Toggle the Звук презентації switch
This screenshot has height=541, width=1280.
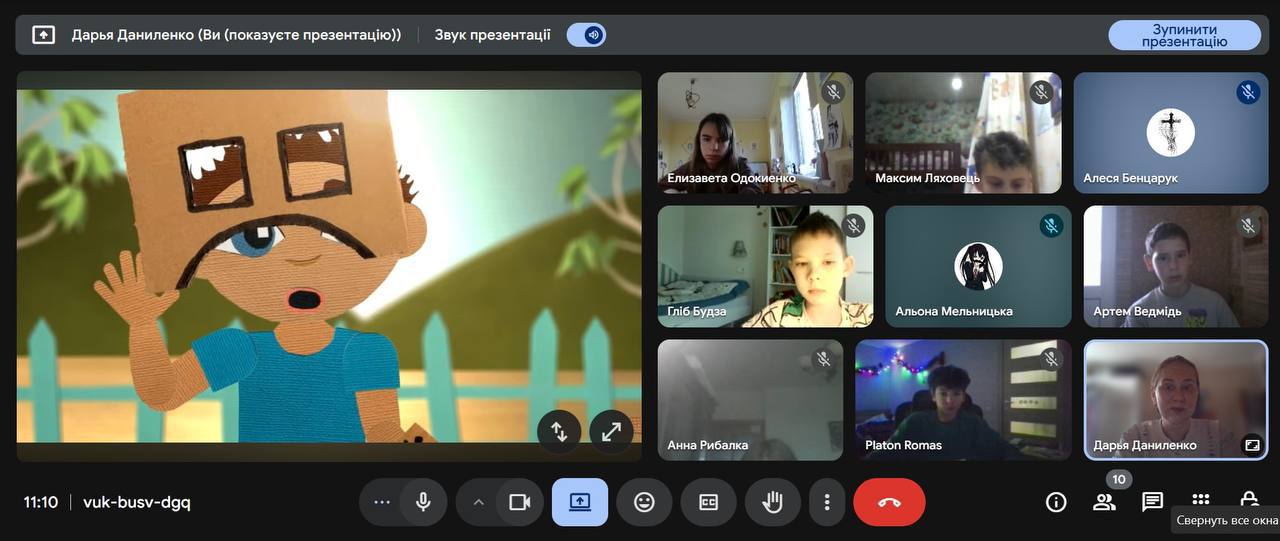tap(586, 35)
